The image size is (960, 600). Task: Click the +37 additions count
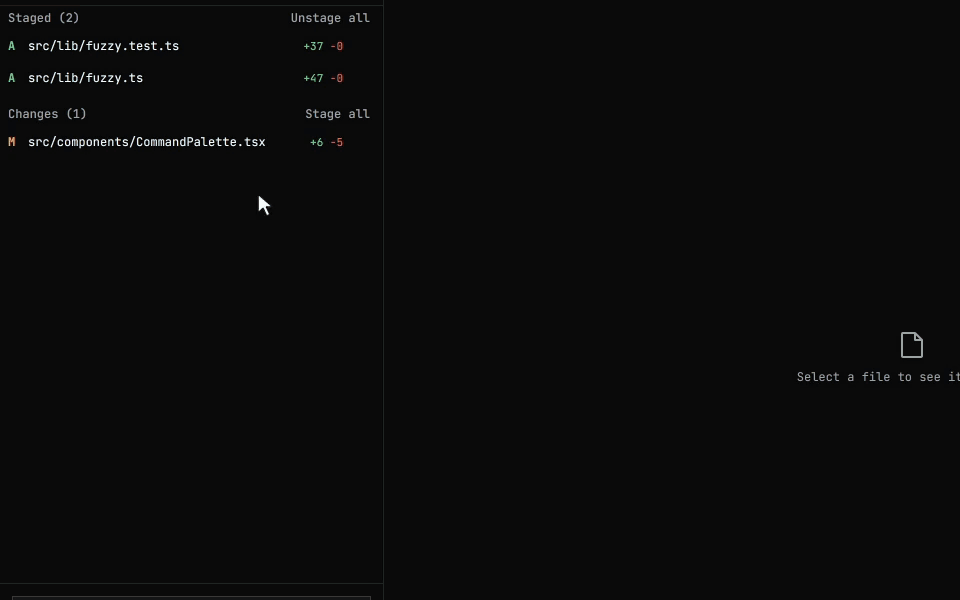tap(313, 46)
